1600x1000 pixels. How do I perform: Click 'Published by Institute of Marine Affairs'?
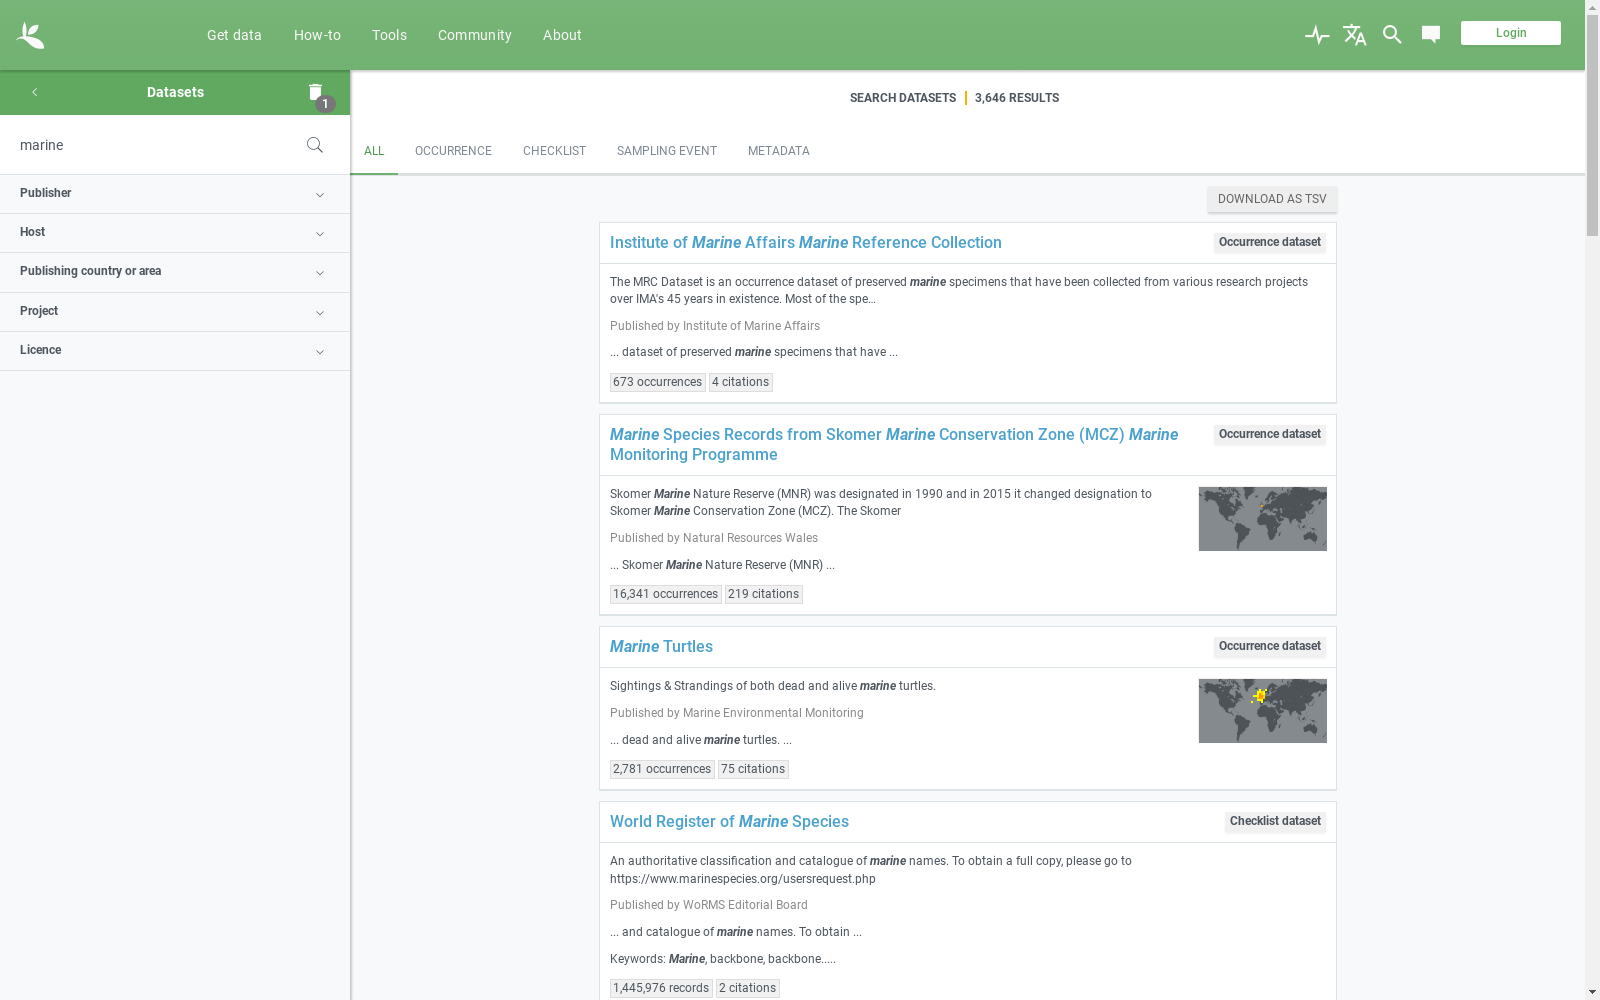pyautogui.click(x=715, y=326)
